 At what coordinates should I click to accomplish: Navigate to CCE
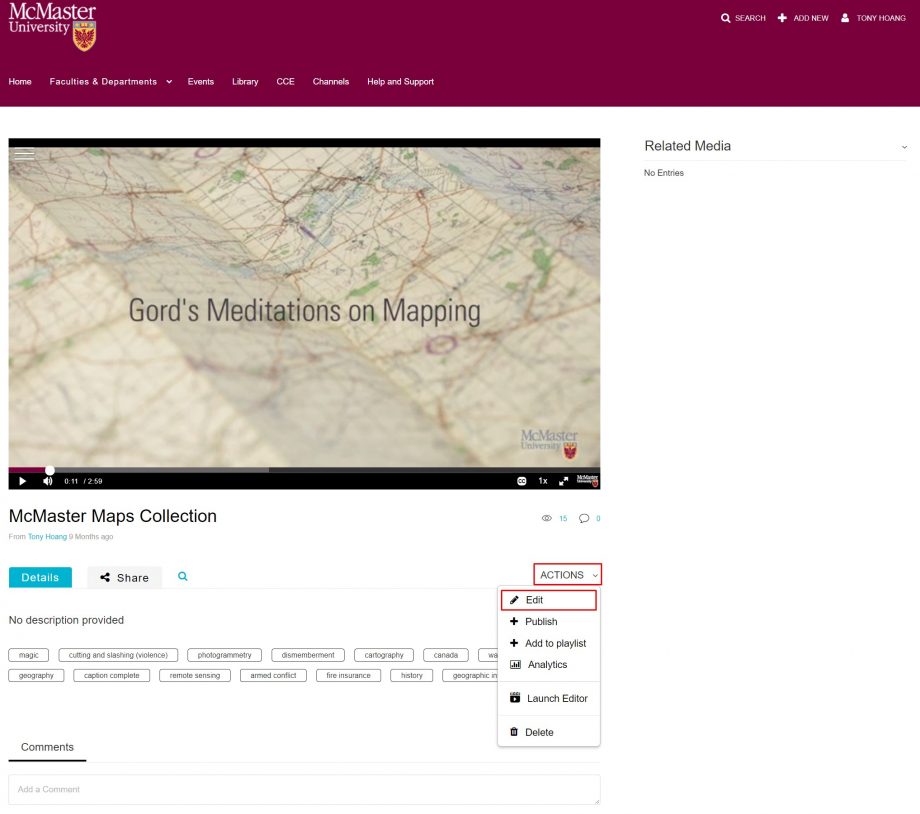tap(286, 82)
